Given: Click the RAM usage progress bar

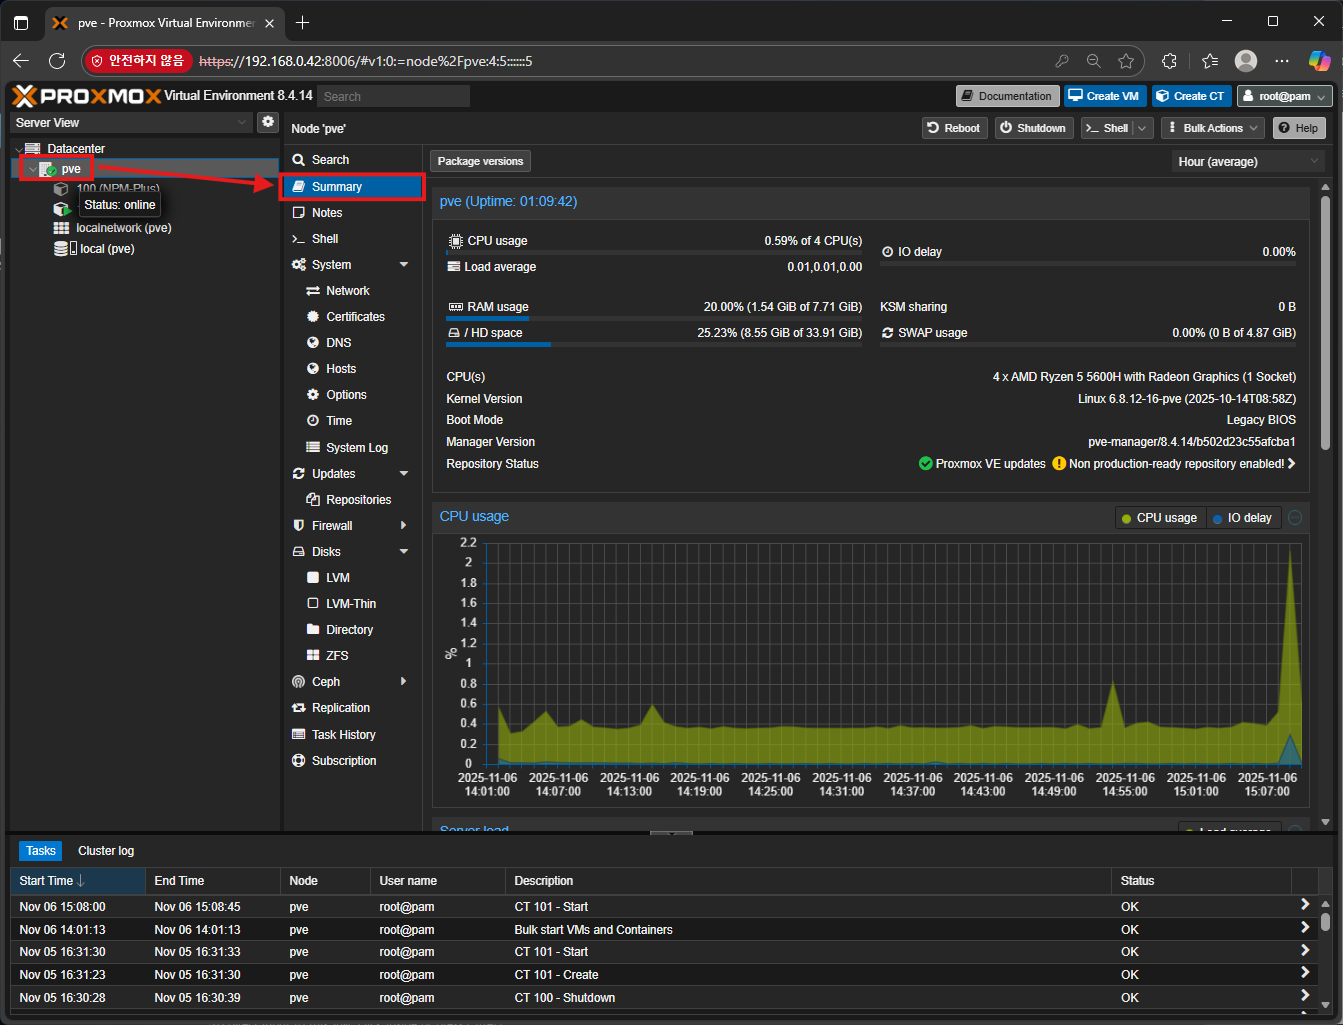Looking at the screenshot, I should [654, 319].
